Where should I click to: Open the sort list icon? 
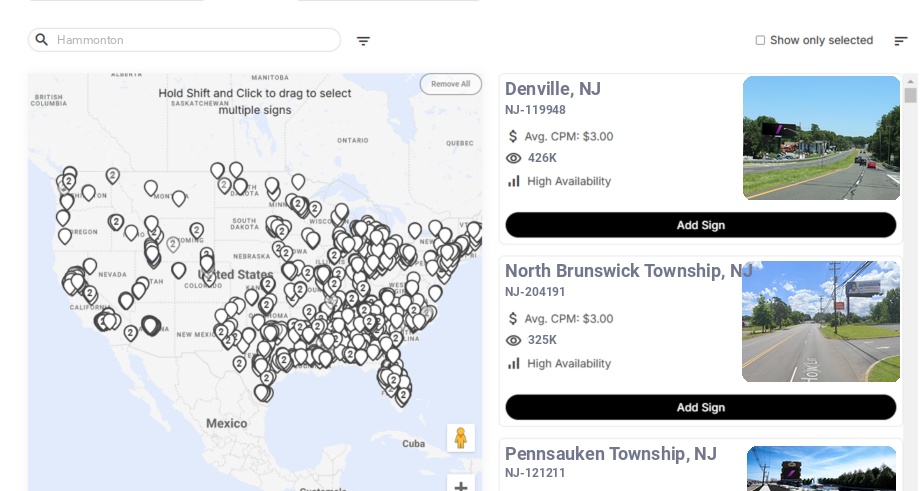(900, 41)
